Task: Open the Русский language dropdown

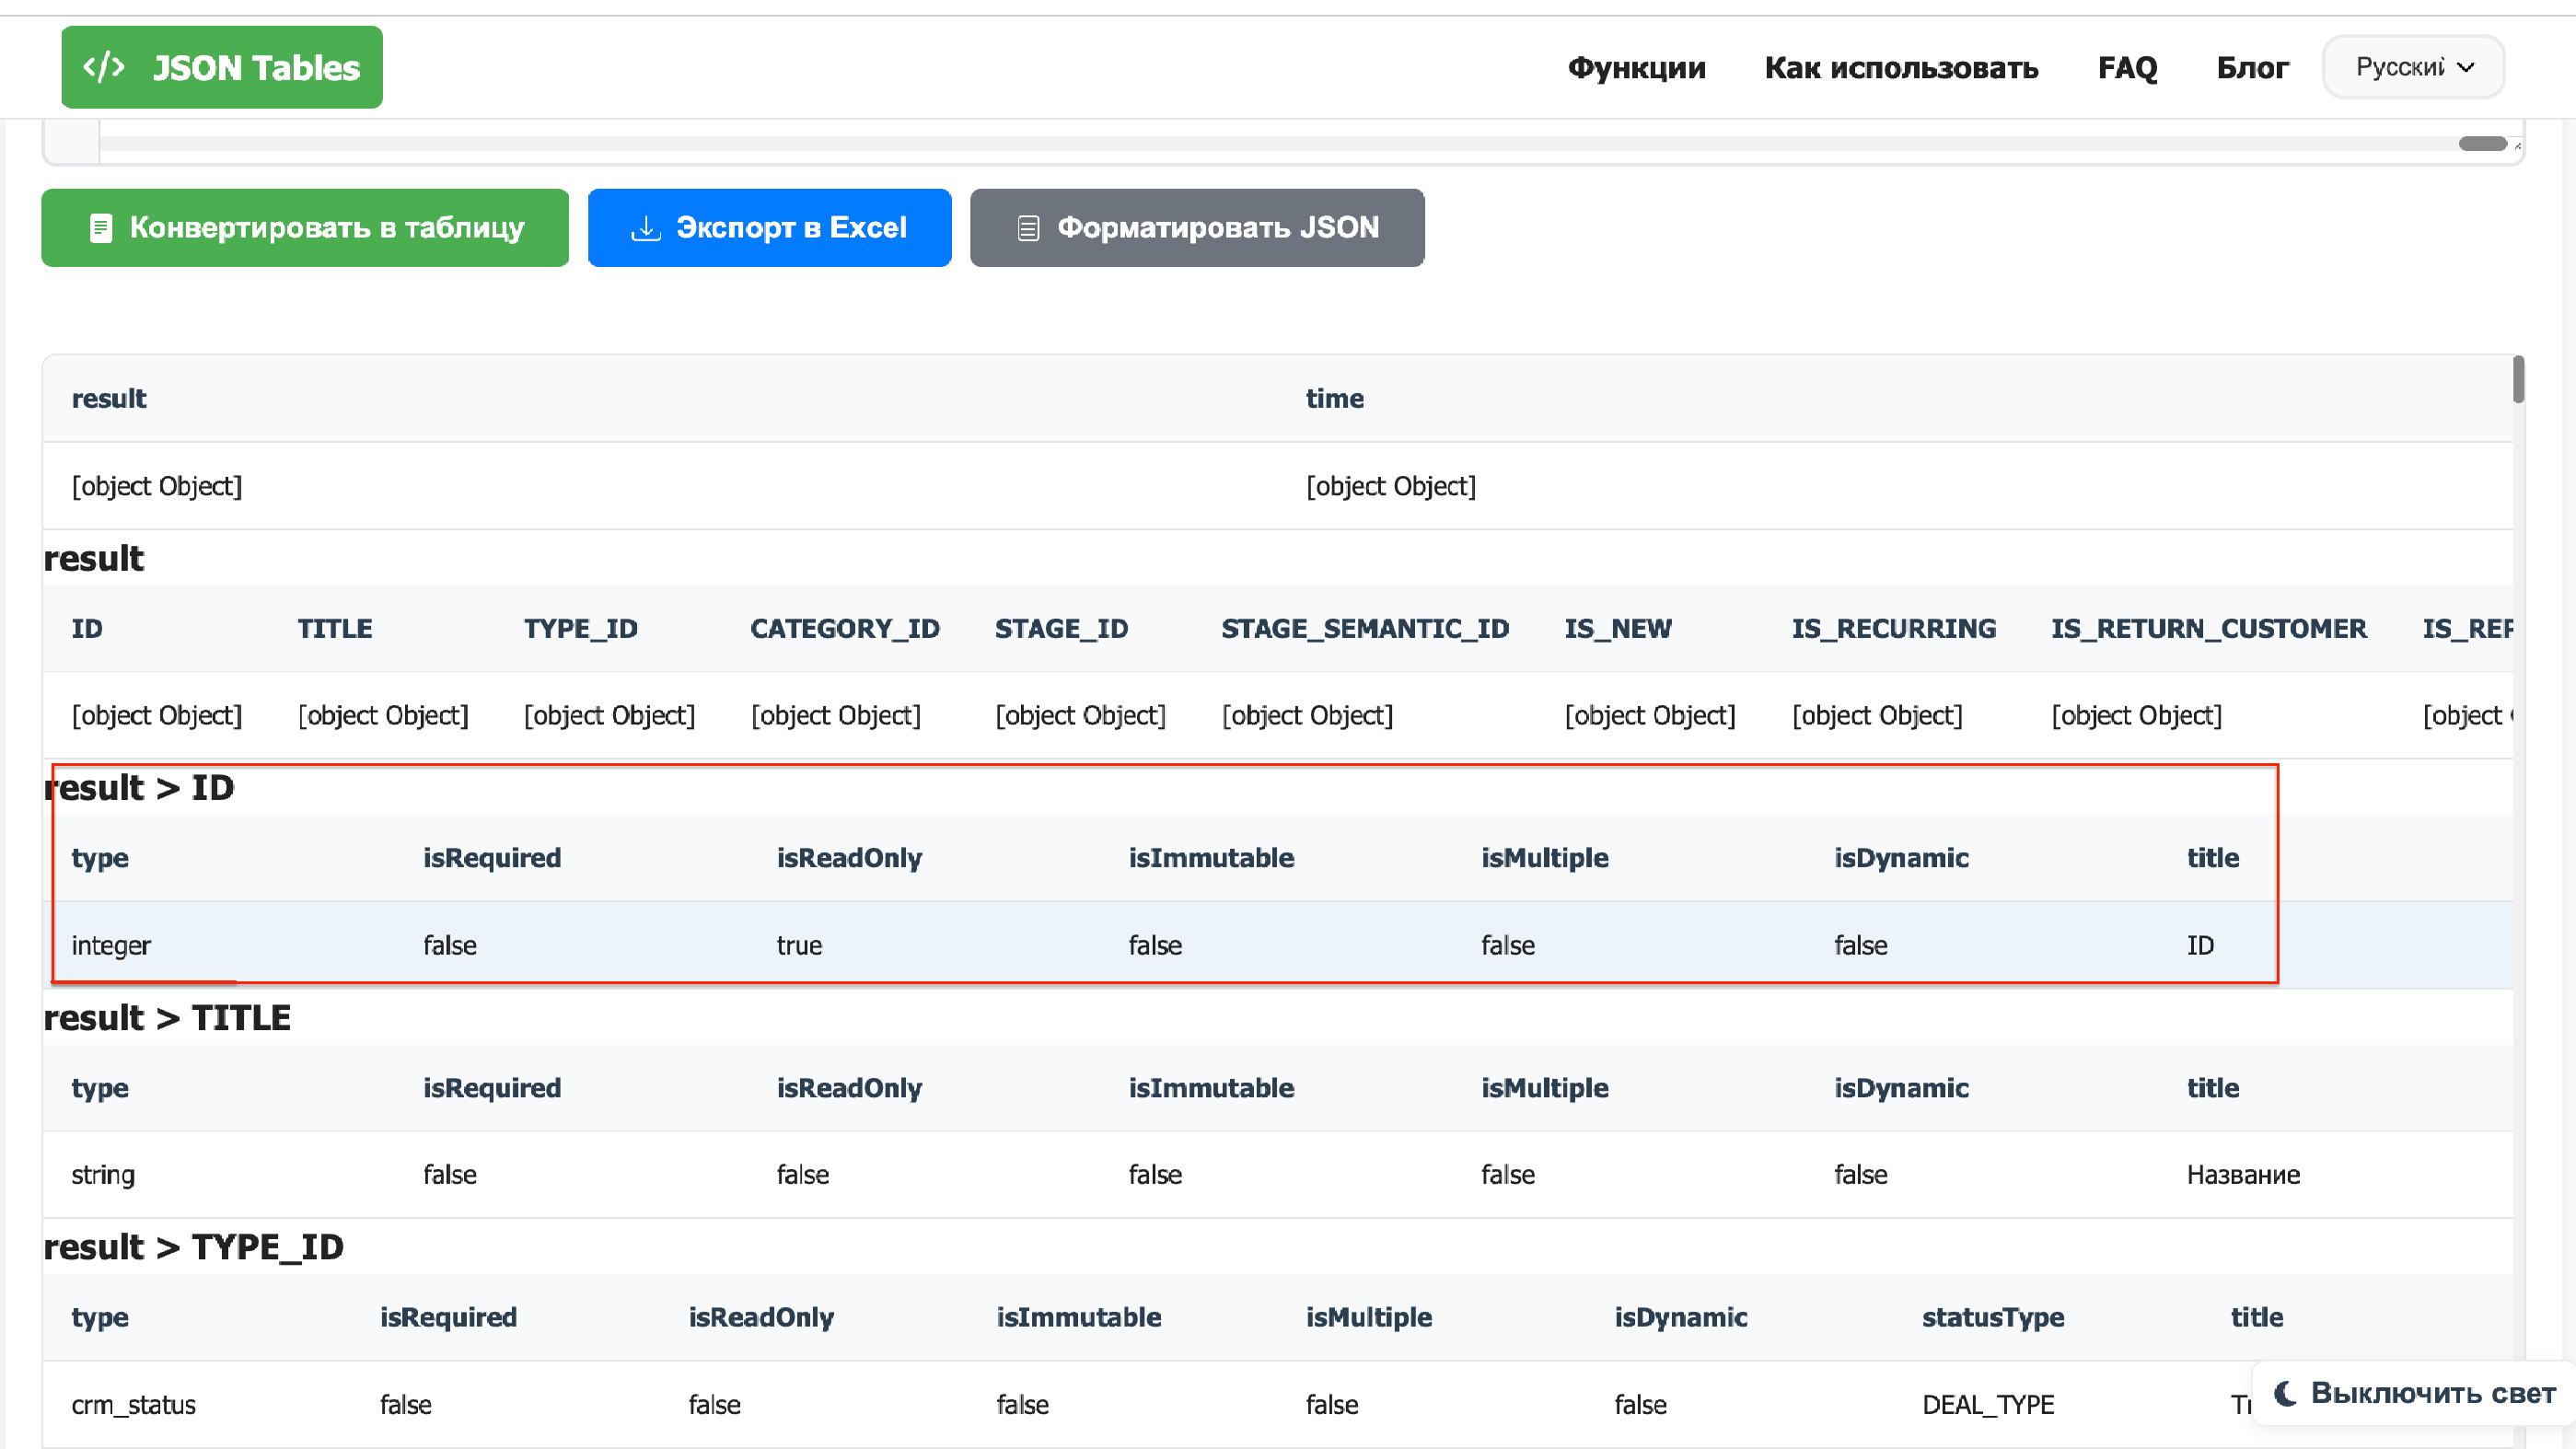Action: click(2399, 67)
